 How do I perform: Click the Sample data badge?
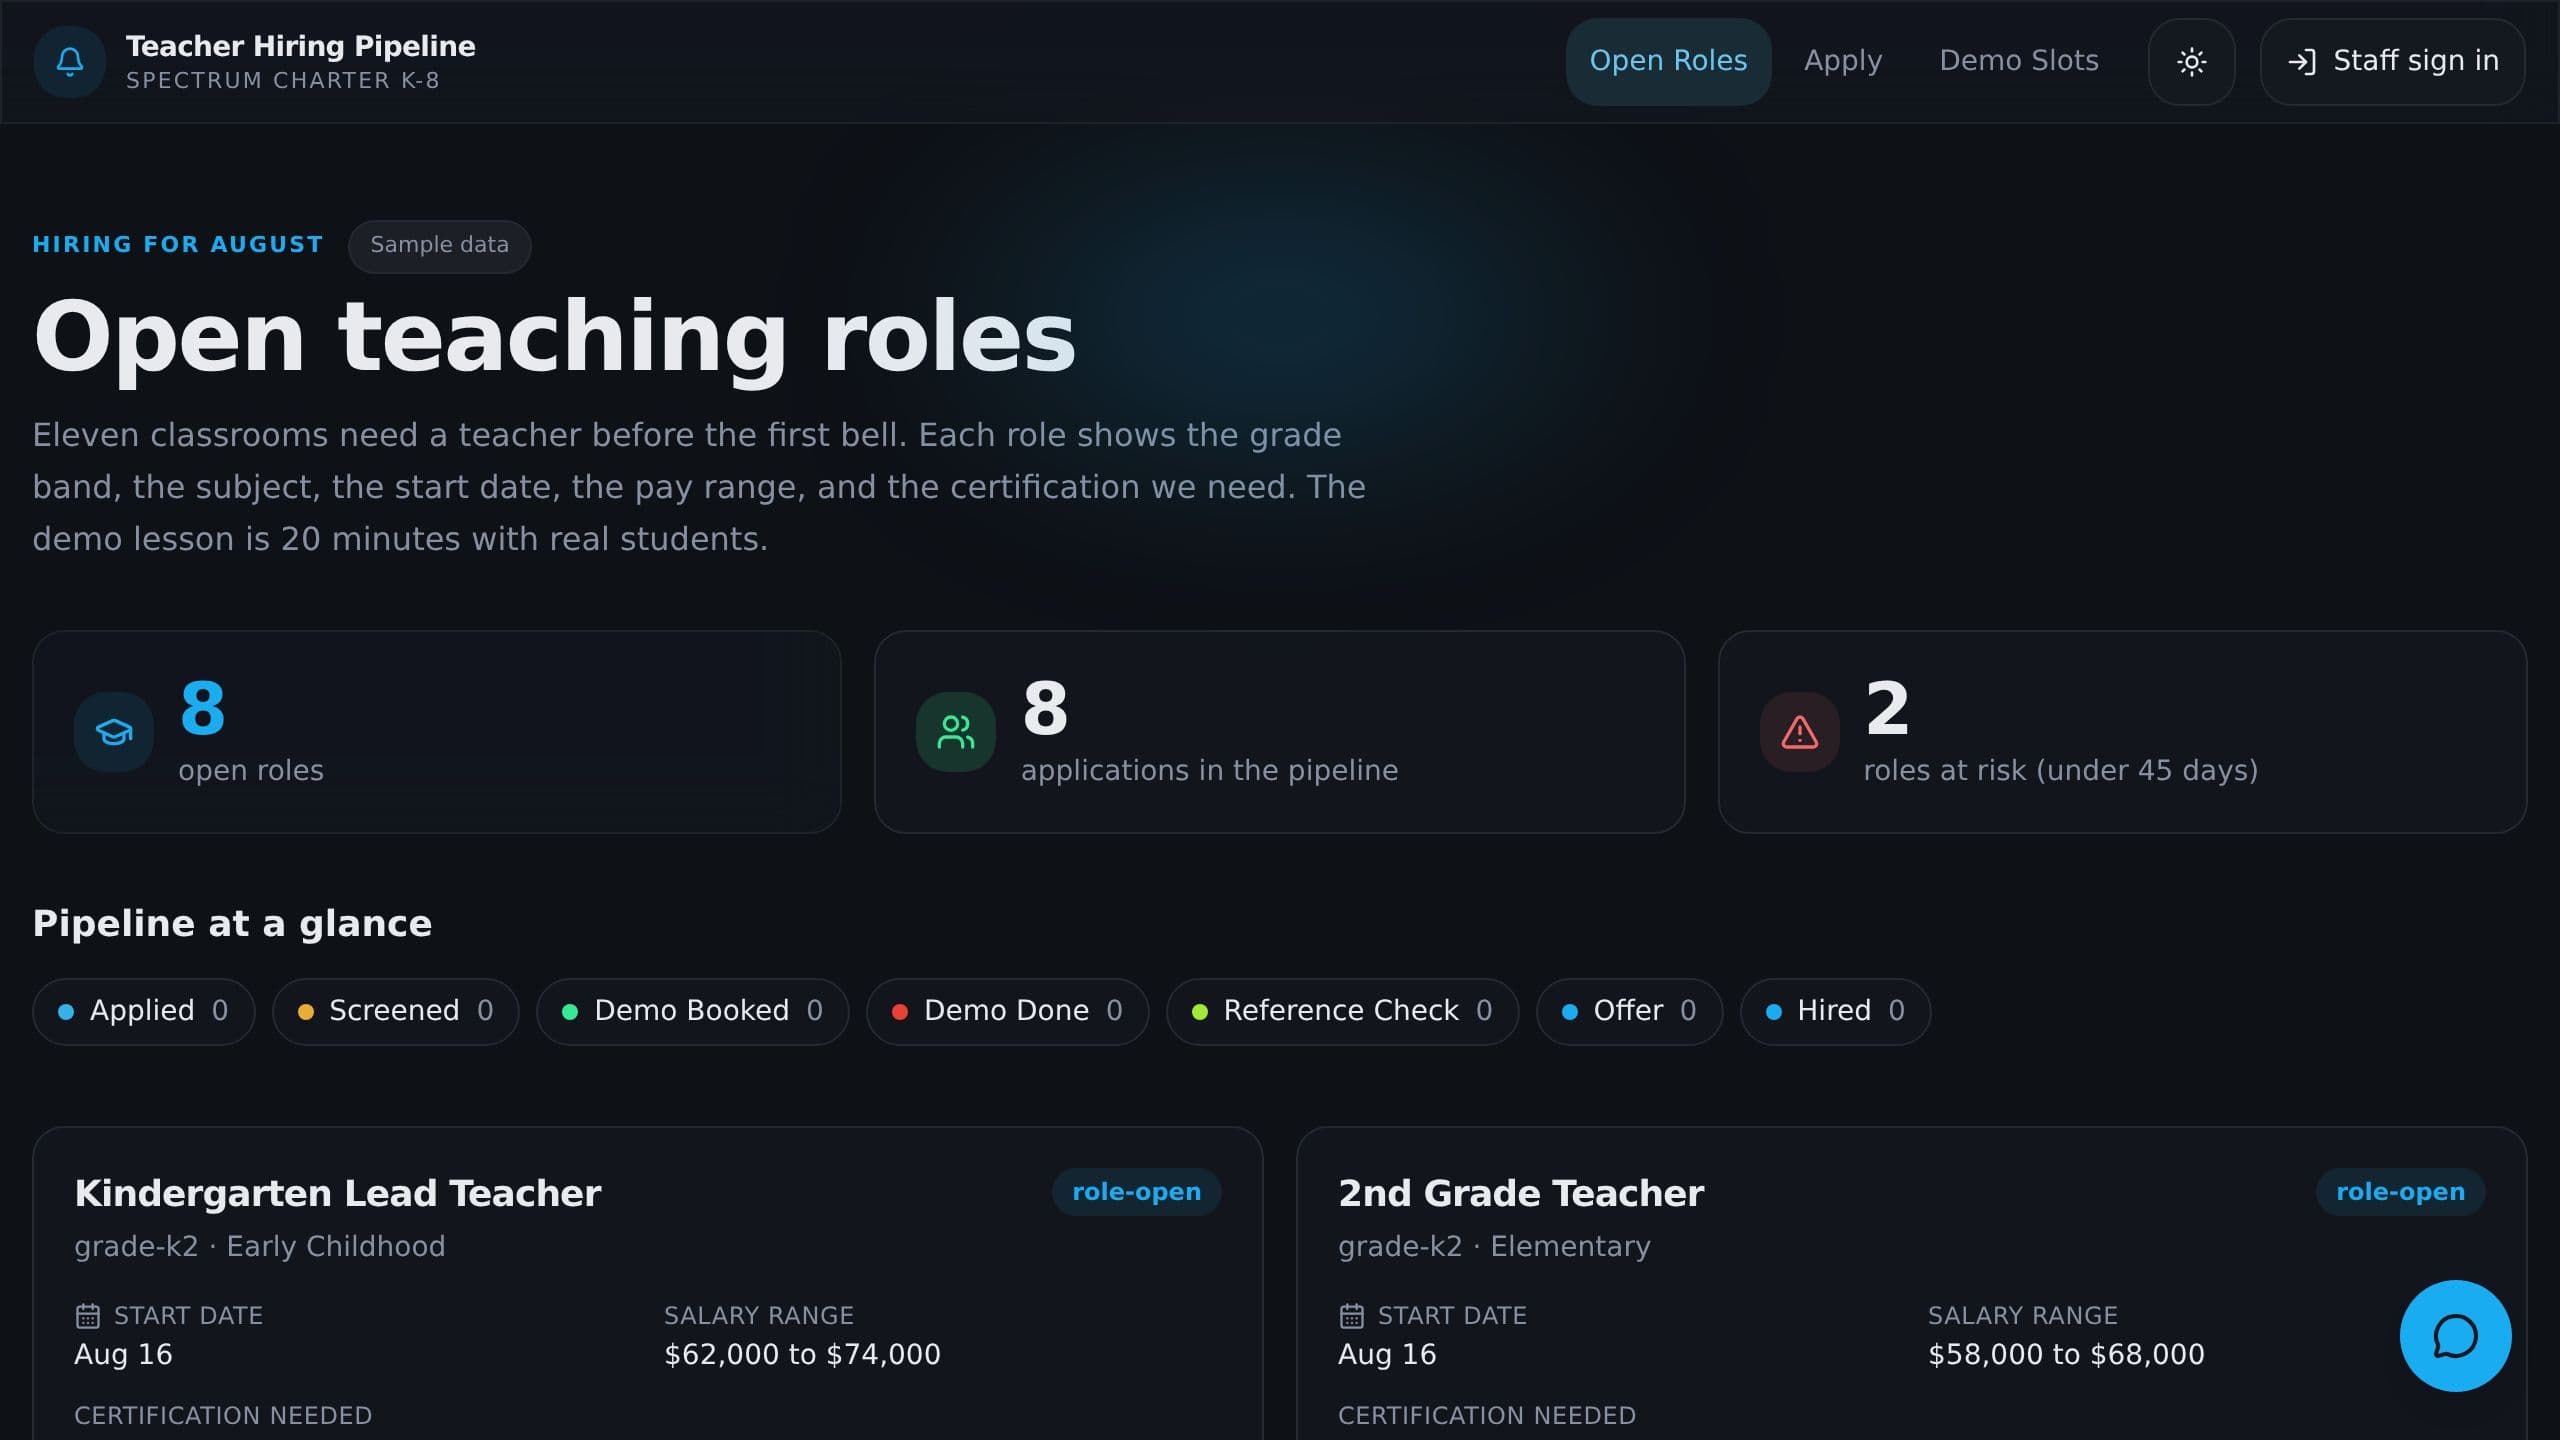[x=439, y=245]
